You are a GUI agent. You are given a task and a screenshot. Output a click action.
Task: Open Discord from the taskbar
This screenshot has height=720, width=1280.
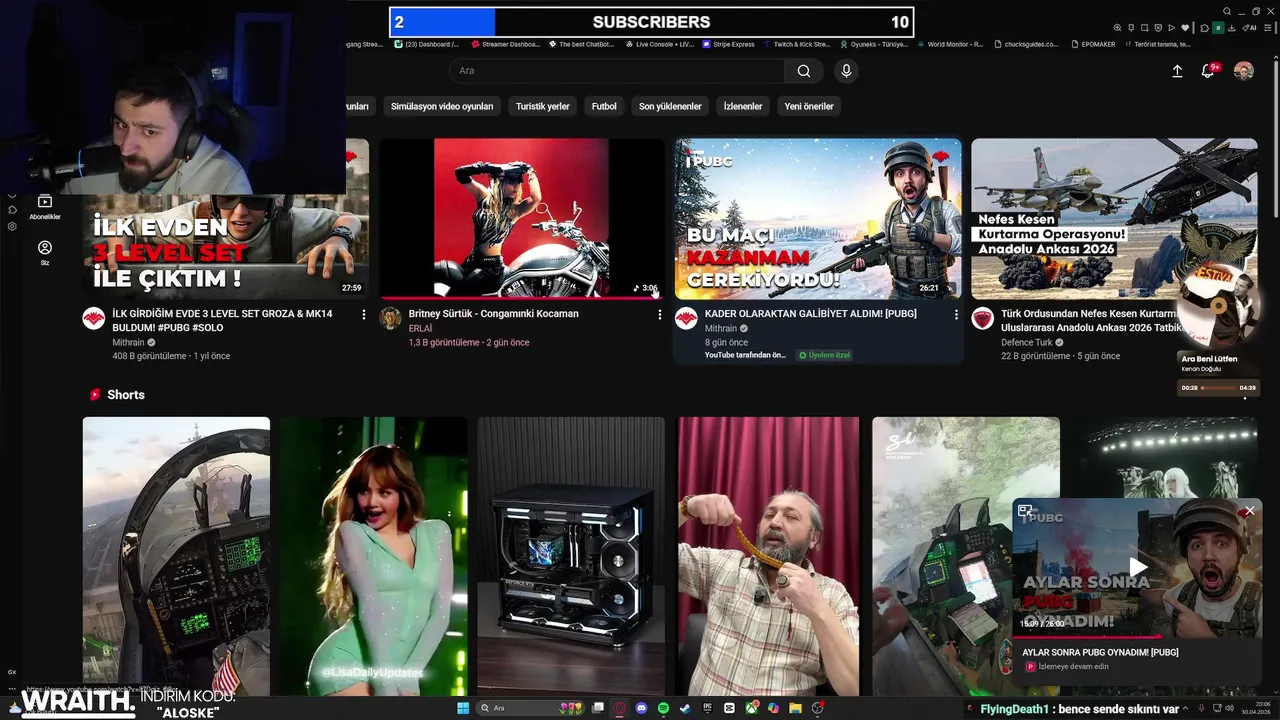[641, 708]
